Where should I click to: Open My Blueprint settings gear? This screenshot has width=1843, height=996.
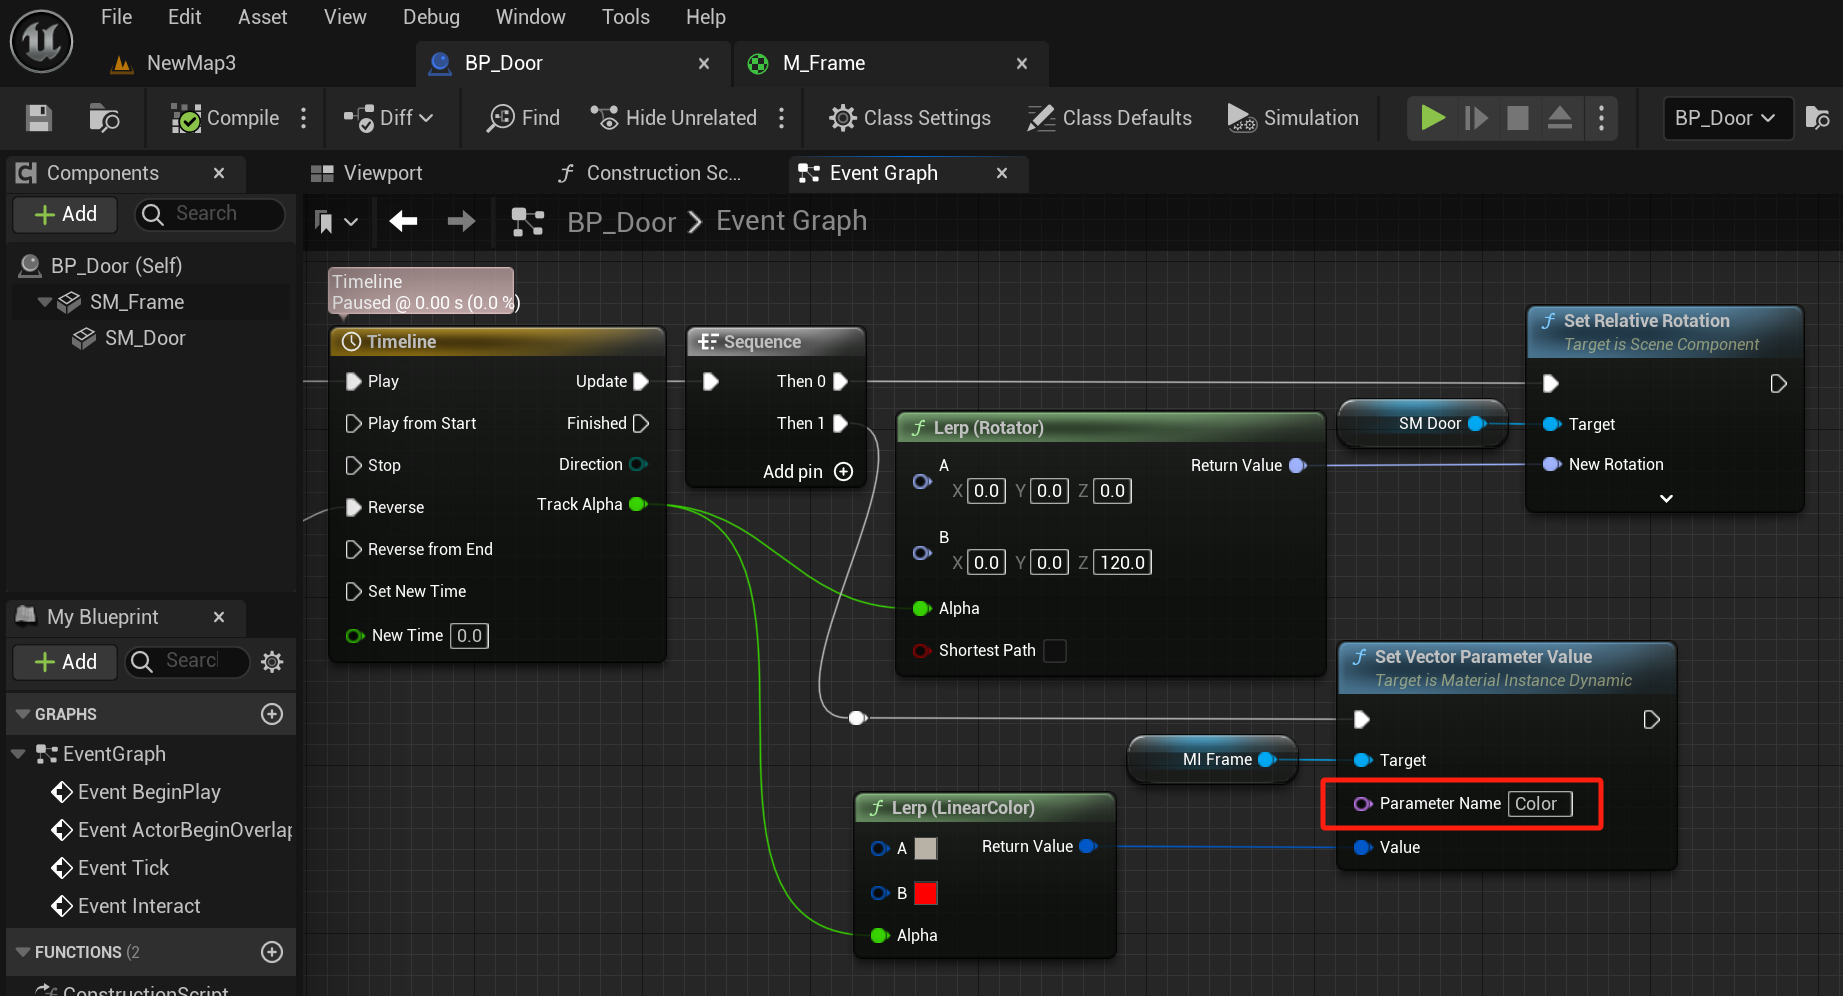pos(272,662)
